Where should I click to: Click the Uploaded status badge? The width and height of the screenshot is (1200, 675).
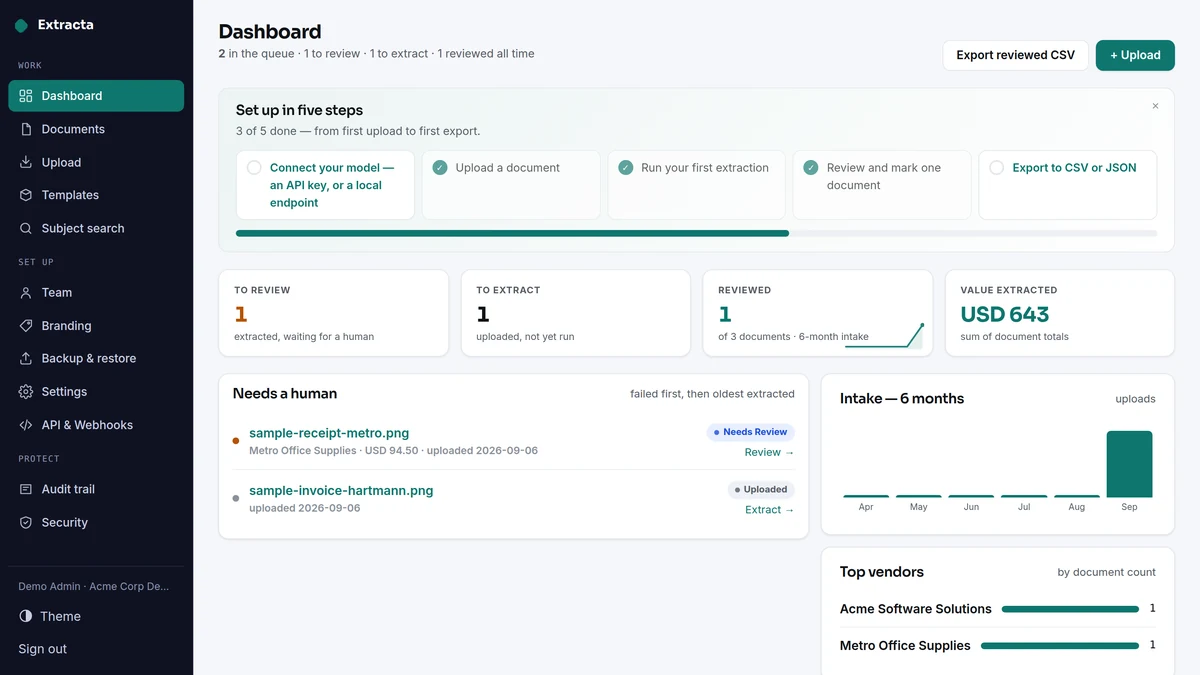761,490
